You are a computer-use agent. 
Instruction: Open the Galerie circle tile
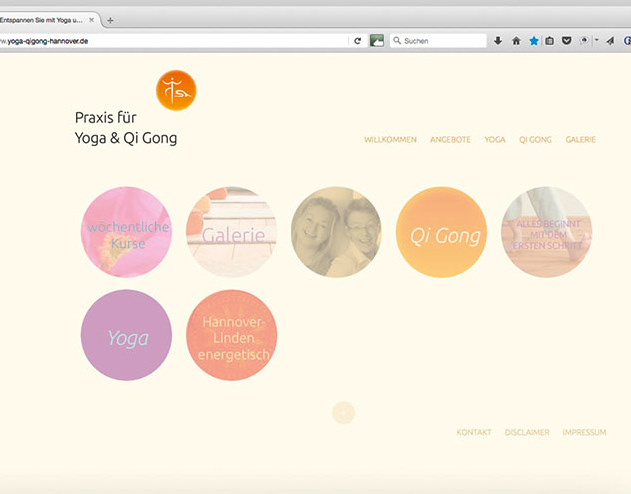point(231,232)
